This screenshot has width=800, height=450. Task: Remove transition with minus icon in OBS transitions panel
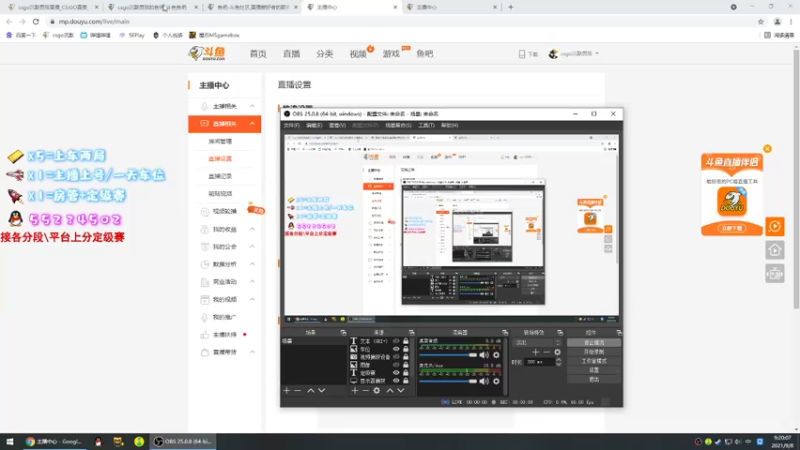click(546, 352)
